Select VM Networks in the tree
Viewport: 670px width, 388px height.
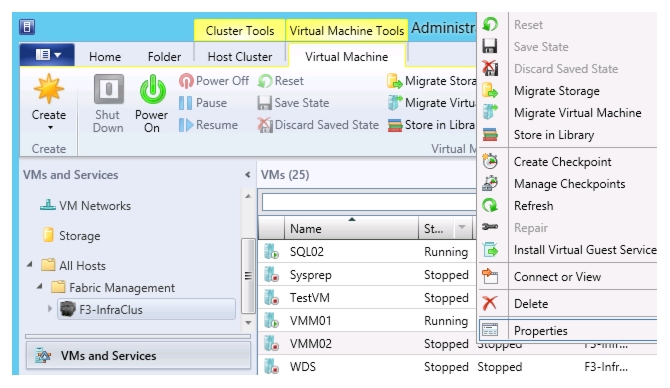click(86, 206)
